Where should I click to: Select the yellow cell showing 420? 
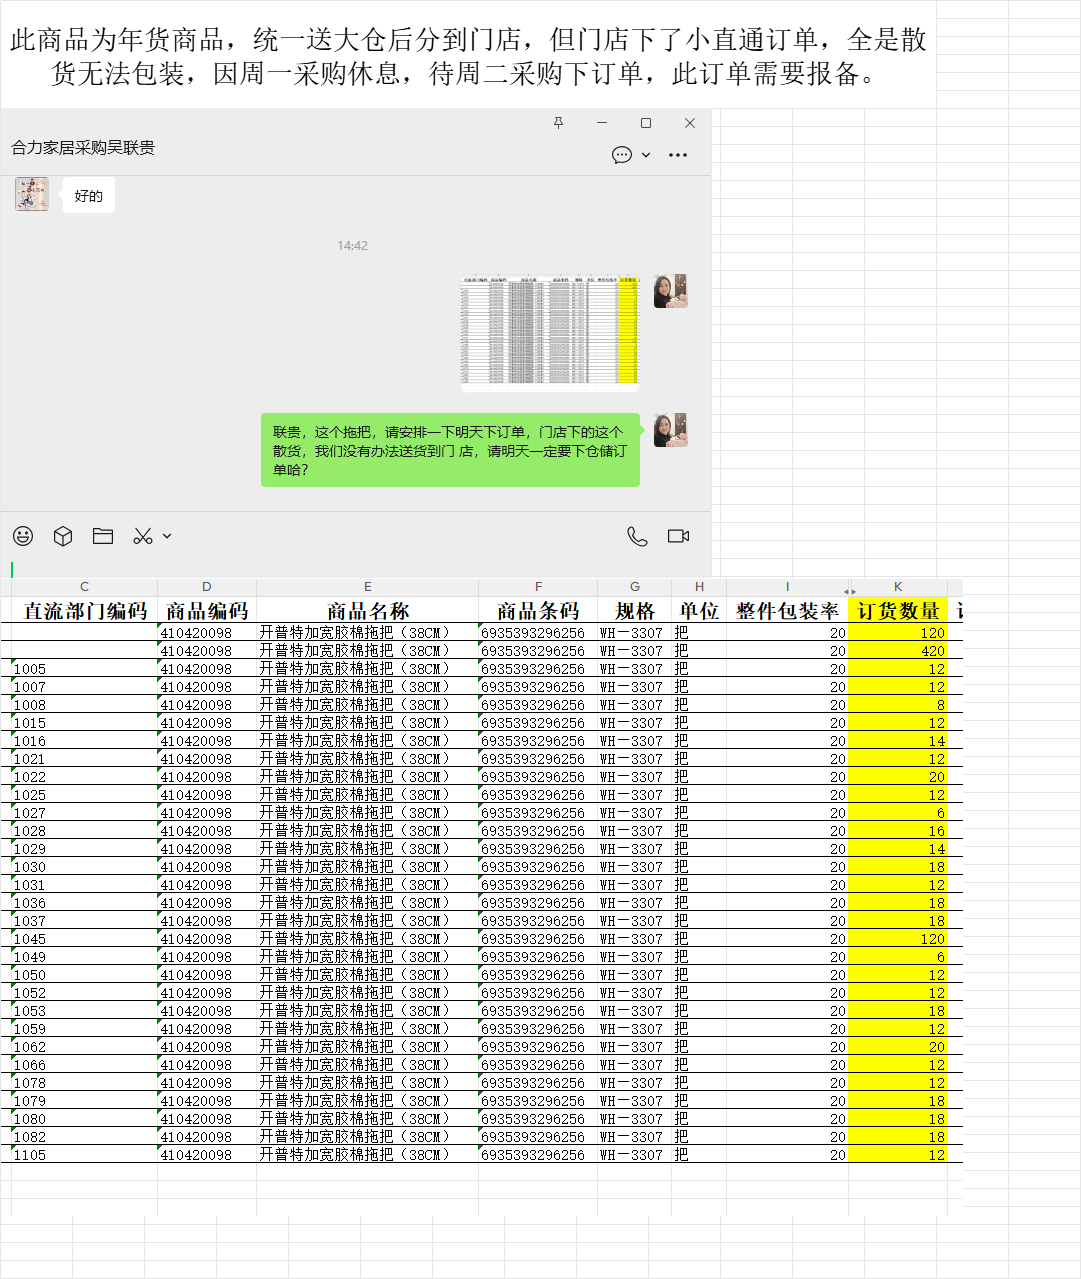click(897, 651)
